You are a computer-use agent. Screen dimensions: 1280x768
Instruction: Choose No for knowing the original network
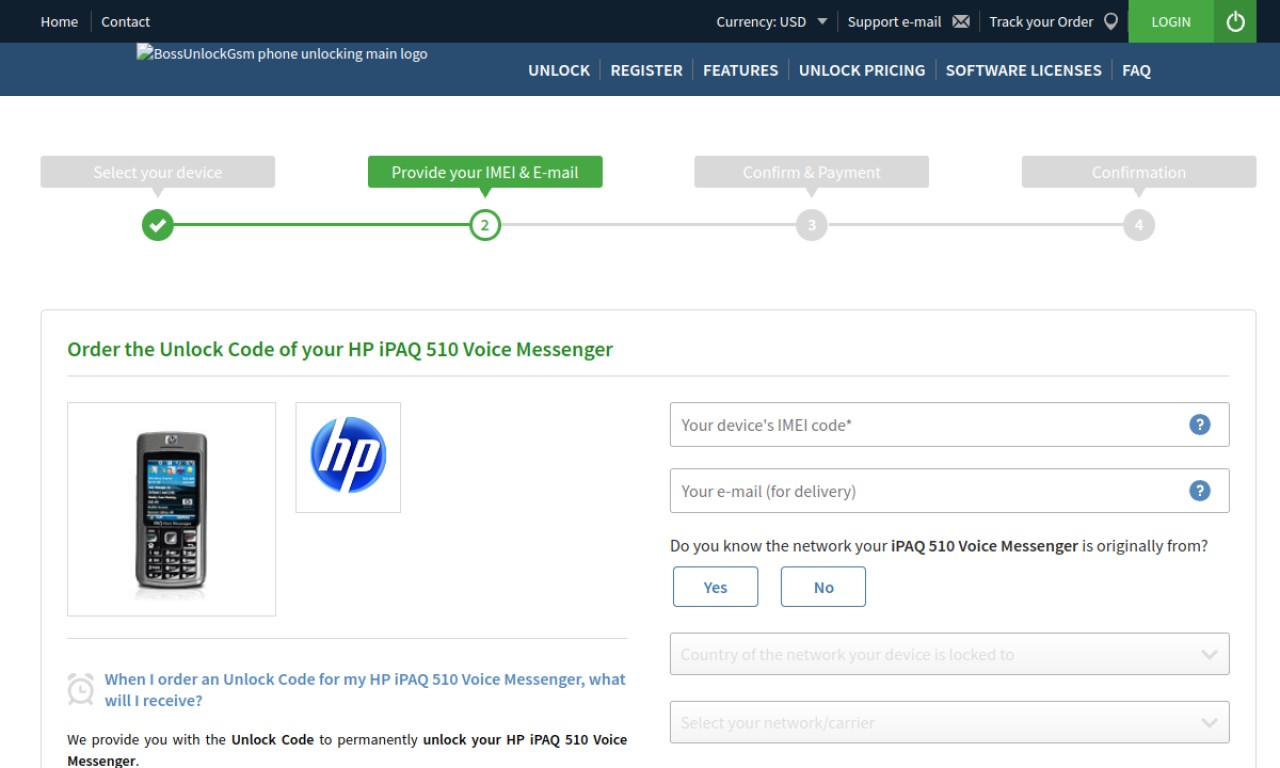[823, 587]
